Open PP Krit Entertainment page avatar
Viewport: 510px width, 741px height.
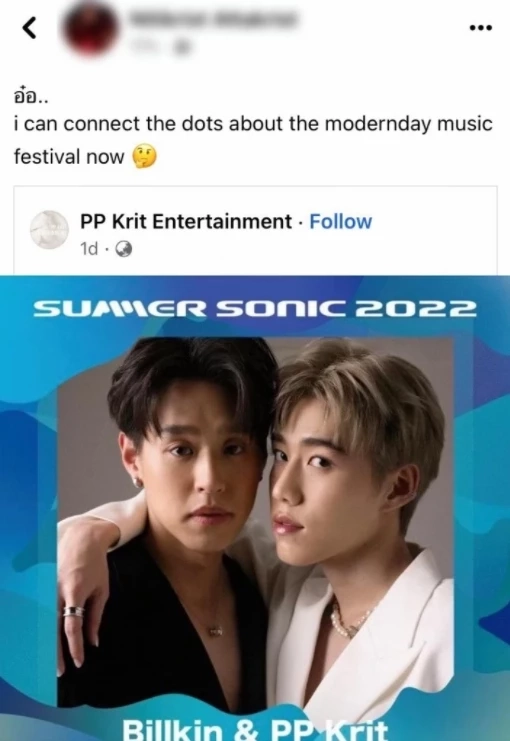pyautogui.click(x=49, y=230)
